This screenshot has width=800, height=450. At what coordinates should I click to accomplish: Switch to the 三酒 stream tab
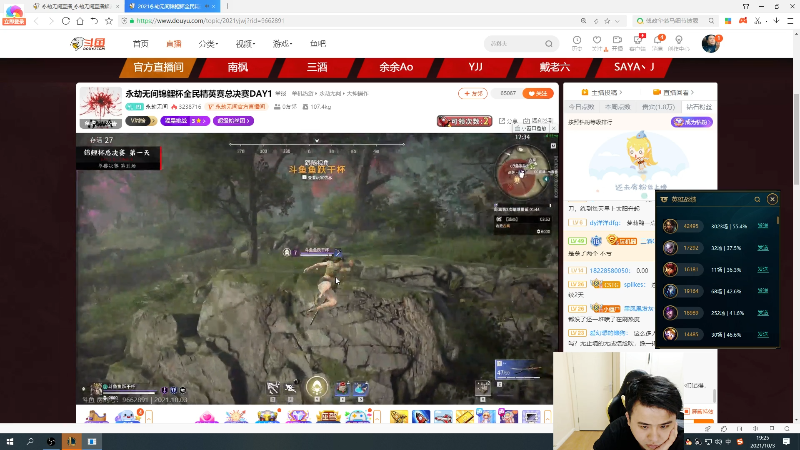point(317,67)
